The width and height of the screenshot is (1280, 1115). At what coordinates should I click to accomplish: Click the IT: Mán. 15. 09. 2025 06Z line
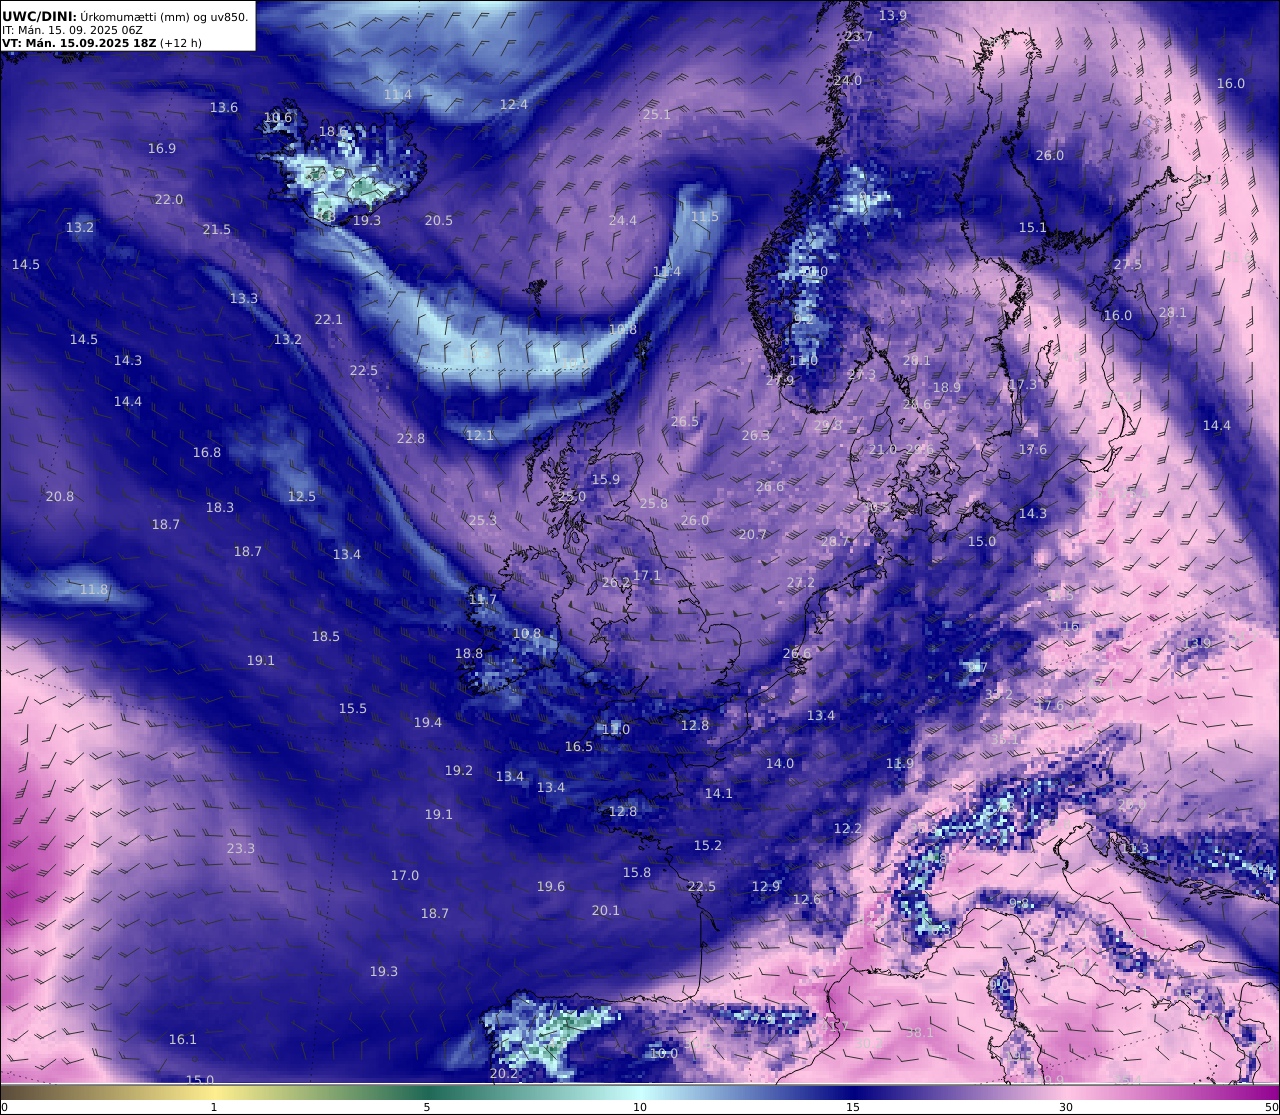coord(72,30)
